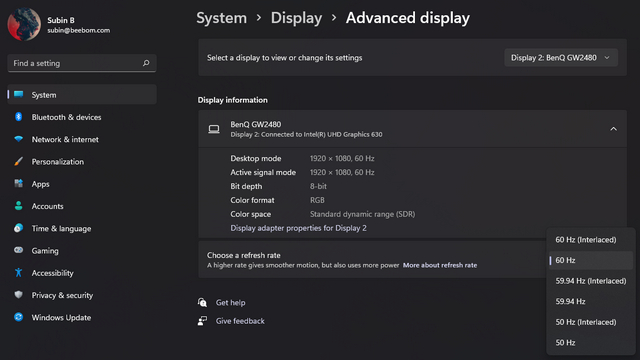Image resolution: width=640 pixels, height=360 pixels.
Task: Click the Privacy & security shield icon
Action: (x=18, y=294)
